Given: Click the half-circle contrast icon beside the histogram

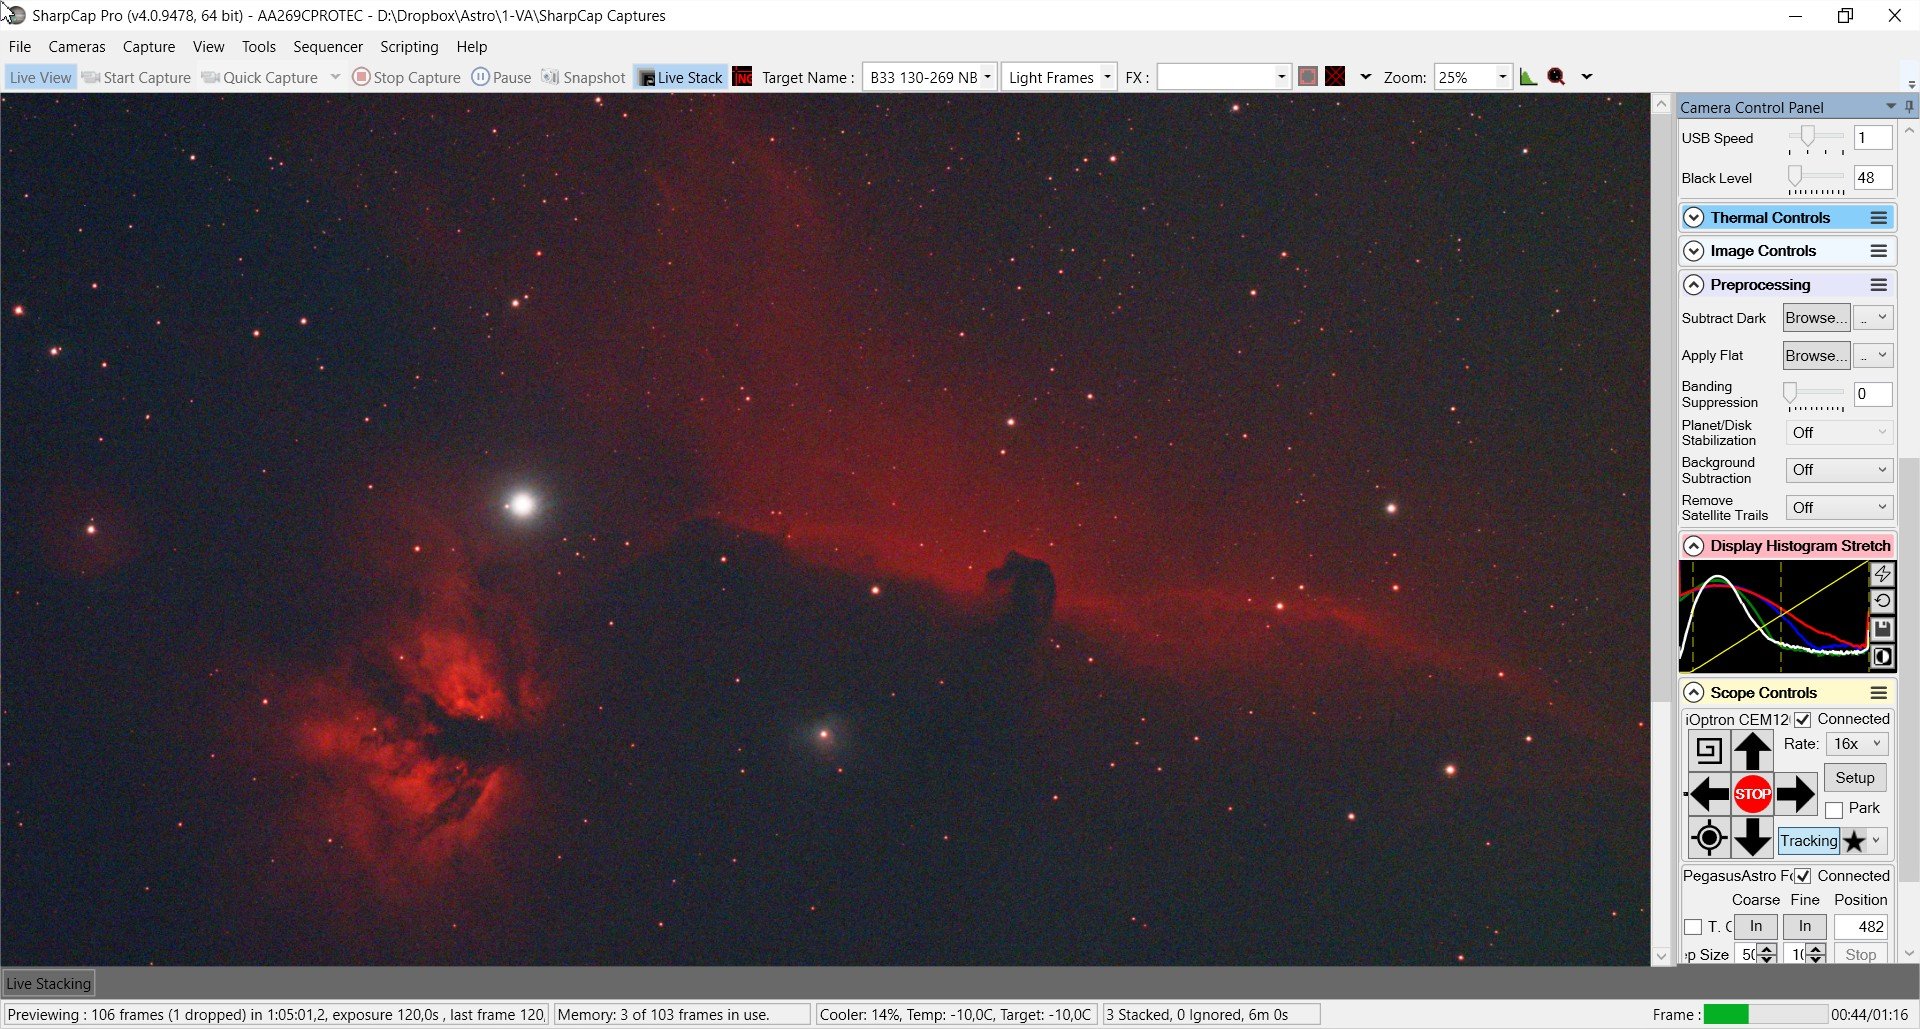Looking at the screenshot, I should tap(1882, 657).
